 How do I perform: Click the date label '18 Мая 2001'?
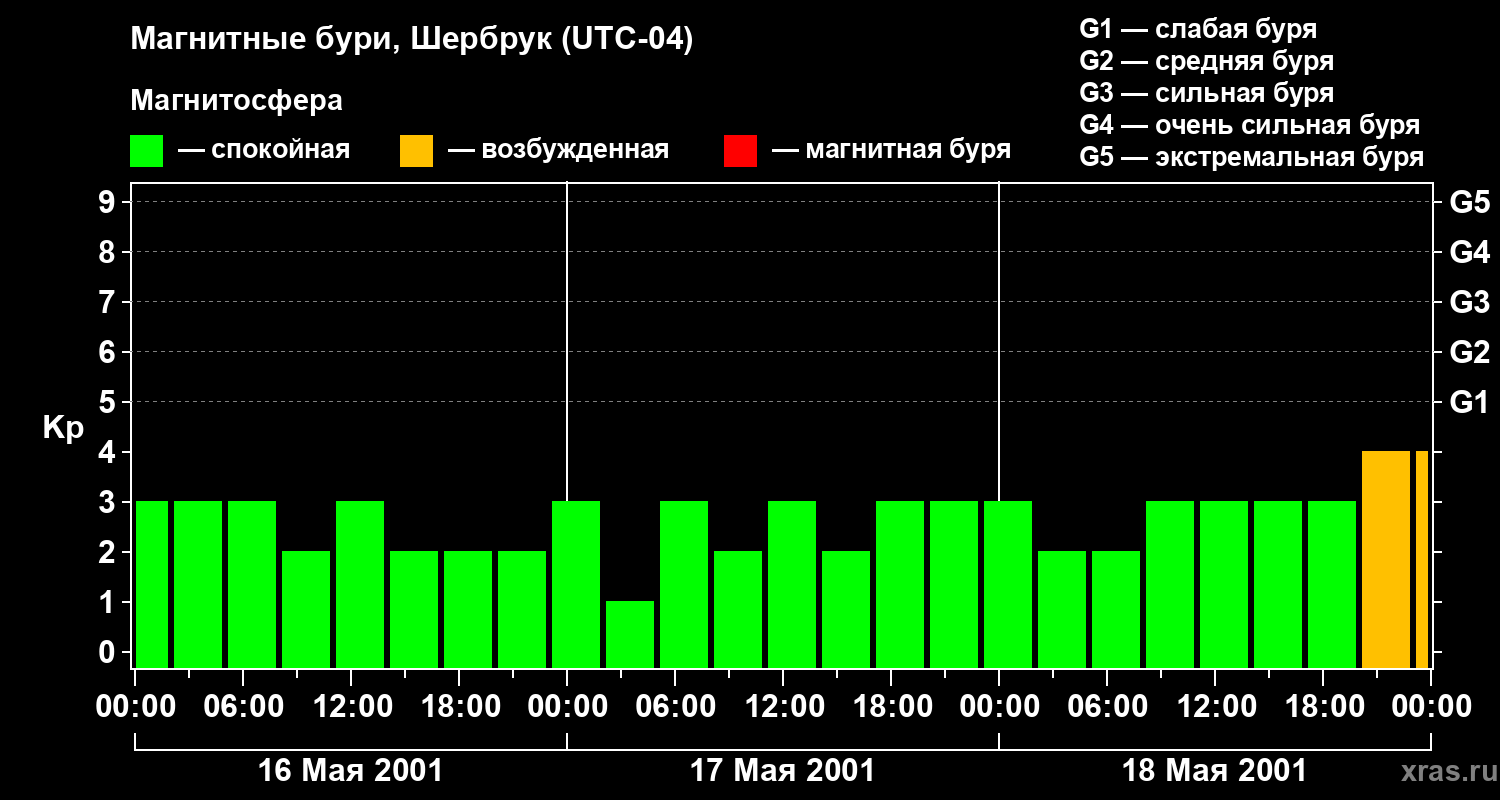(1214, 771)
